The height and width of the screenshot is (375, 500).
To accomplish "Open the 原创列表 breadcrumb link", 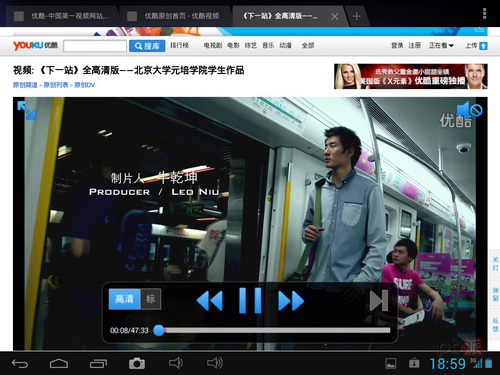I will [56, 85].
